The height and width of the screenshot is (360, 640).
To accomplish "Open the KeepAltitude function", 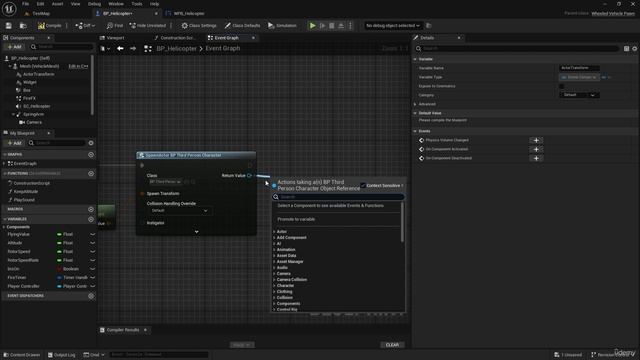I will tap(25, 191).
